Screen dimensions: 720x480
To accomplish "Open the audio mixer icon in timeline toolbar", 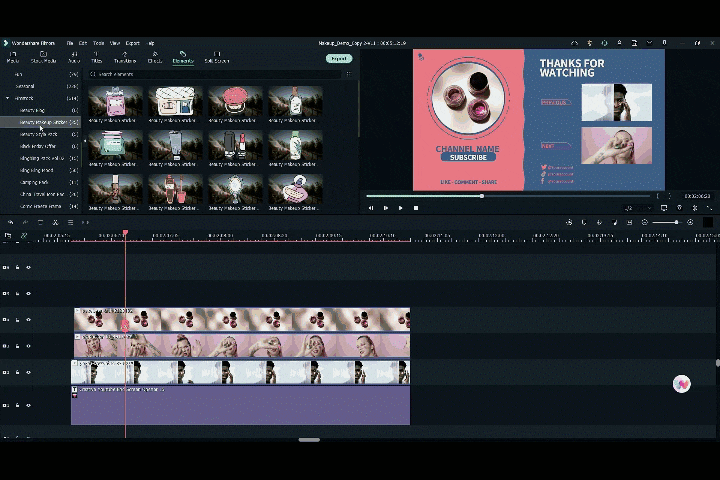I will (x=614, y=222).
